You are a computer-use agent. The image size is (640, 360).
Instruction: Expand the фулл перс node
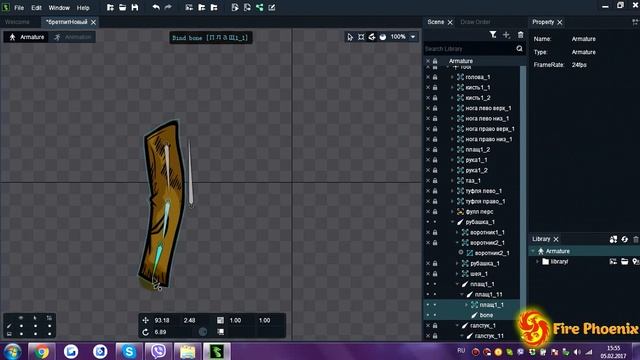452,212
